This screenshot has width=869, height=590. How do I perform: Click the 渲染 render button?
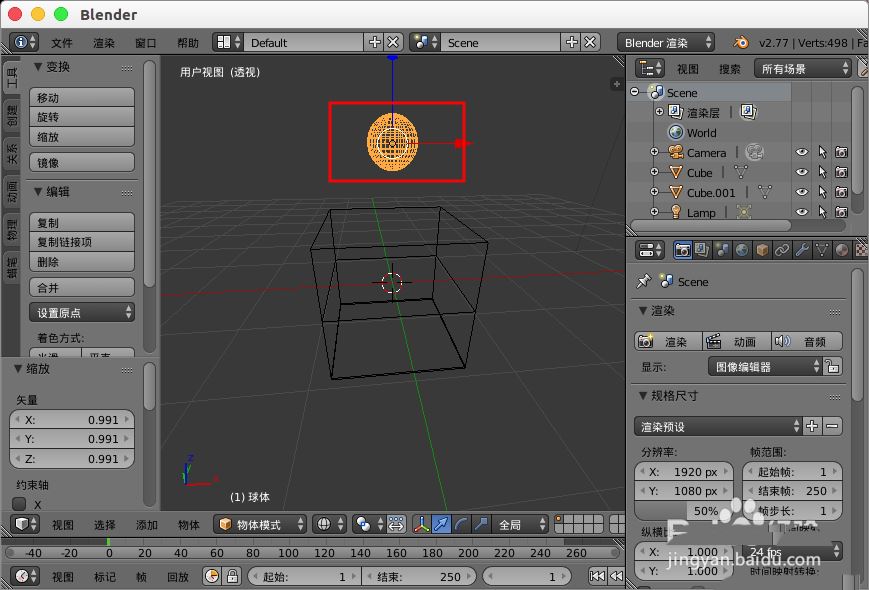[667, 341]
